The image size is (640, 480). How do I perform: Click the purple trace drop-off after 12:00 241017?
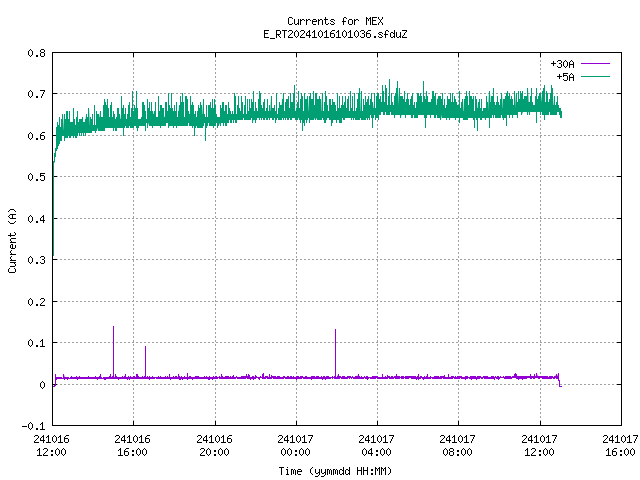[560, 381]
